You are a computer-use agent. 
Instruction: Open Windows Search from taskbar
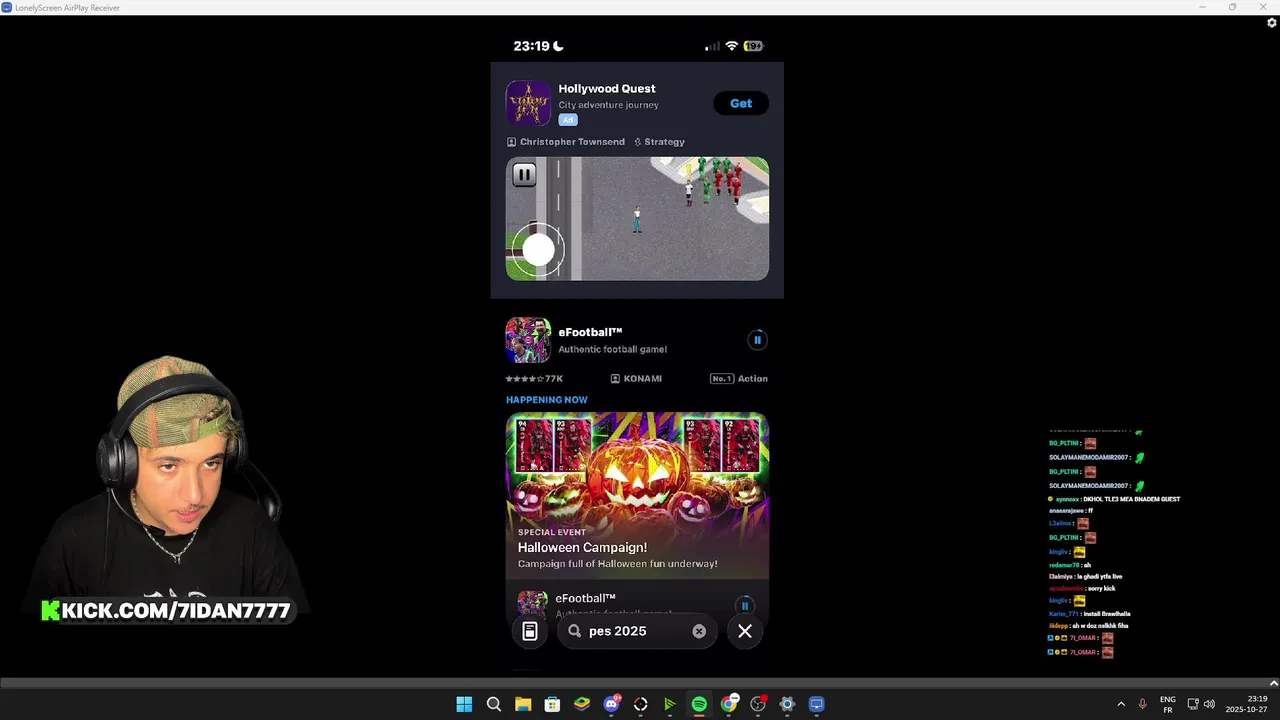[x=494, y=704]
